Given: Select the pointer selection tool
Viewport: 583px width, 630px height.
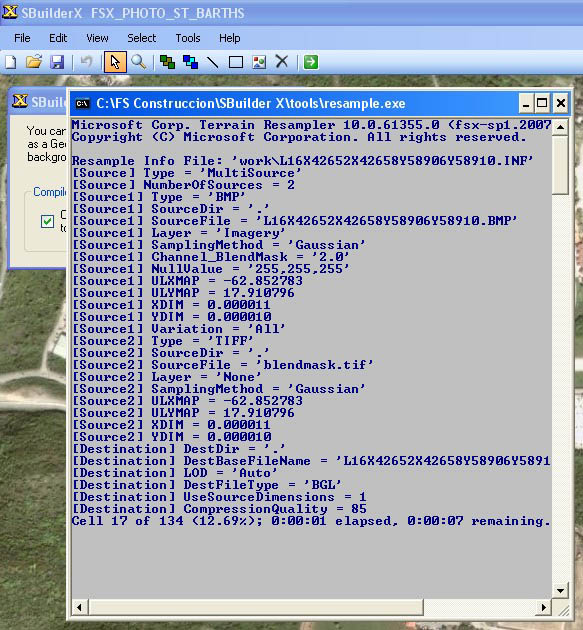Looking at the screenshot, I should click(x=115, y=62).
